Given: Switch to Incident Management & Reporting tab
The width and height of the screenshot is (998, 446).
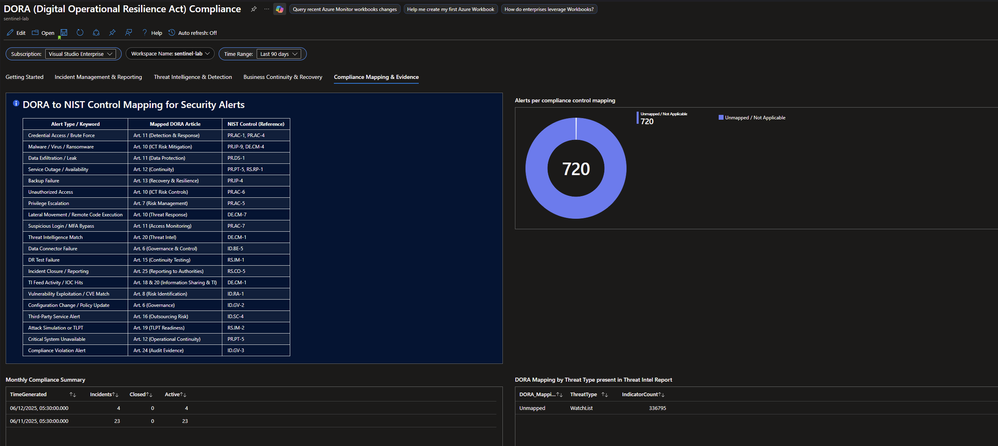Looking at the screenshot, I should pos(98,77).
